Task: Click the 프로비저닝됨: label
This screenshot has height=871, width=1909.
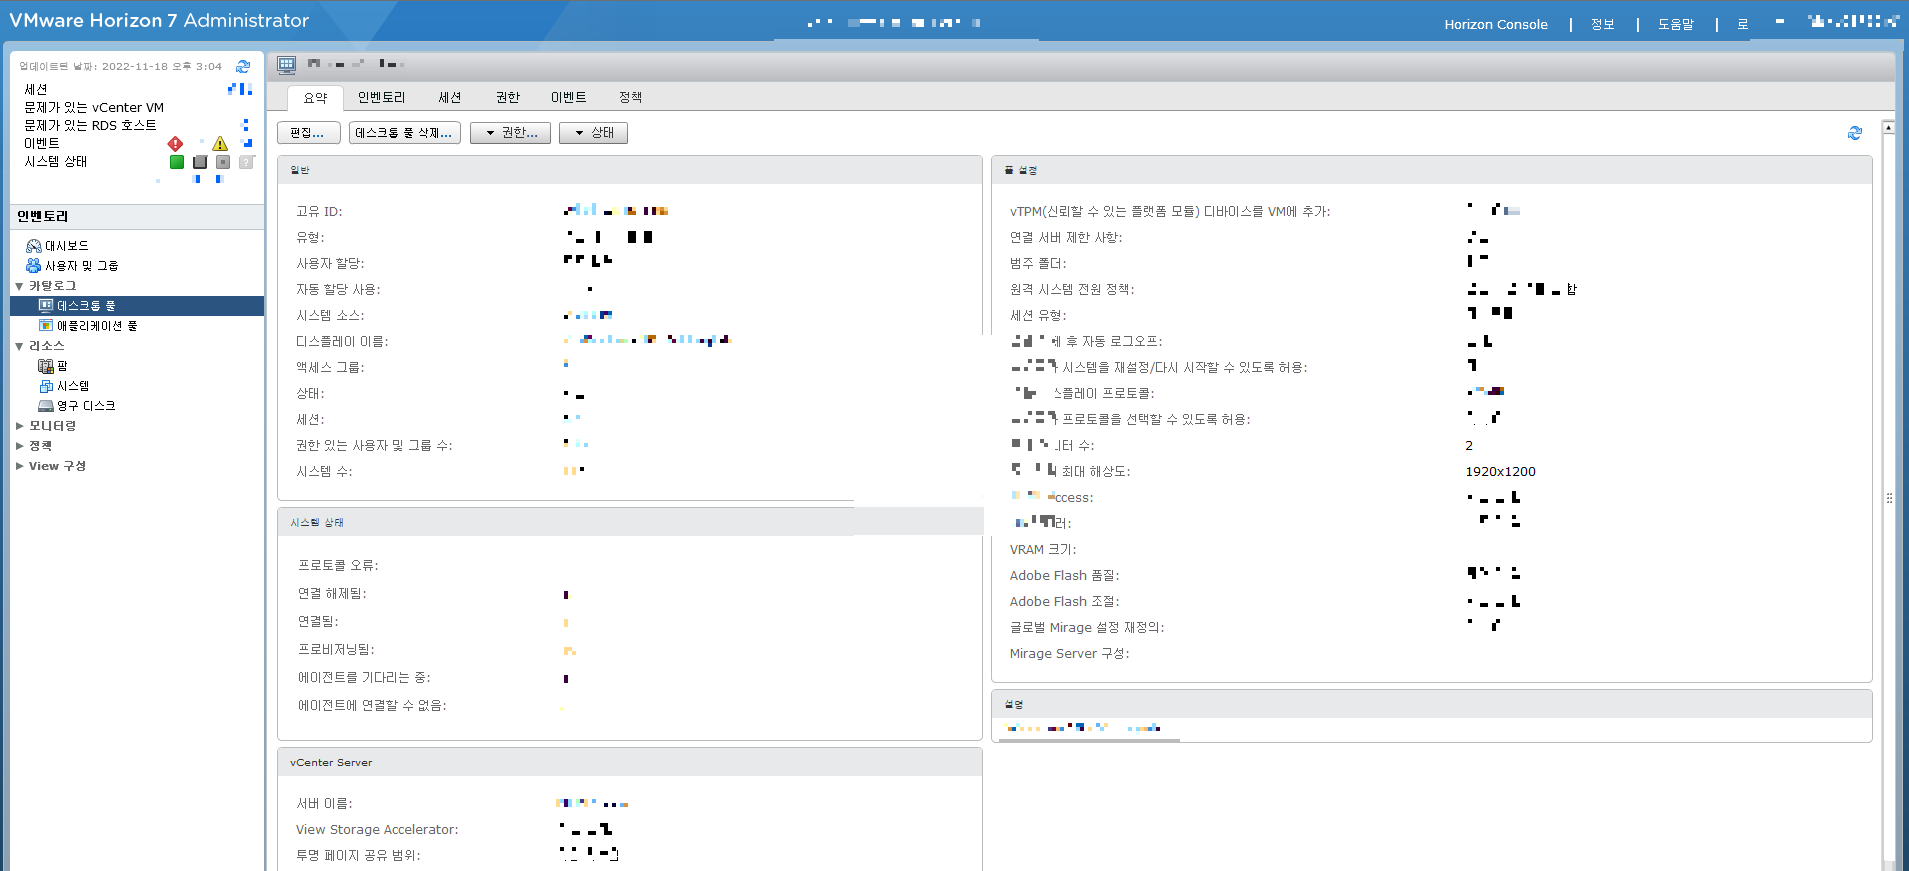Action: point(336,650)
